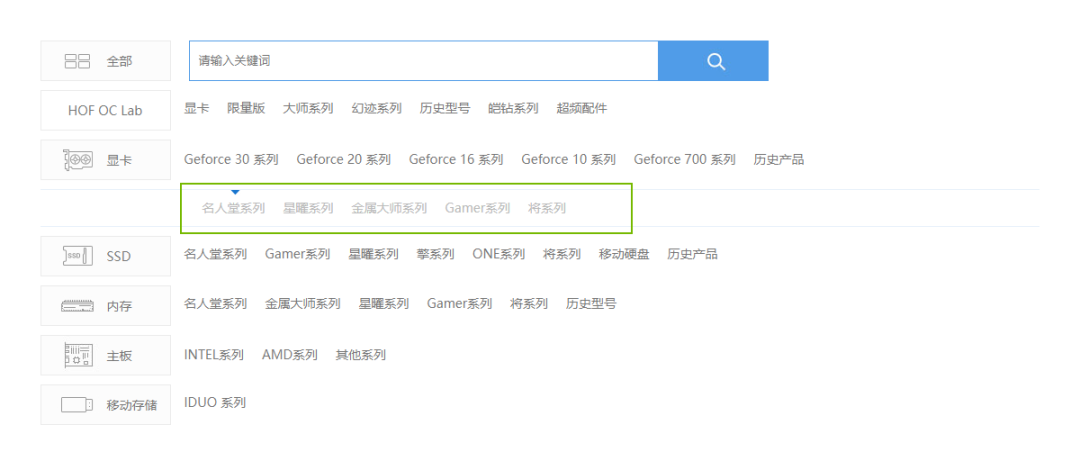Choose 将系列 in Geforce 30 submenu
Image resolution: width=1080 pixels, height=461 pixels.
click(x=547, y=207)
